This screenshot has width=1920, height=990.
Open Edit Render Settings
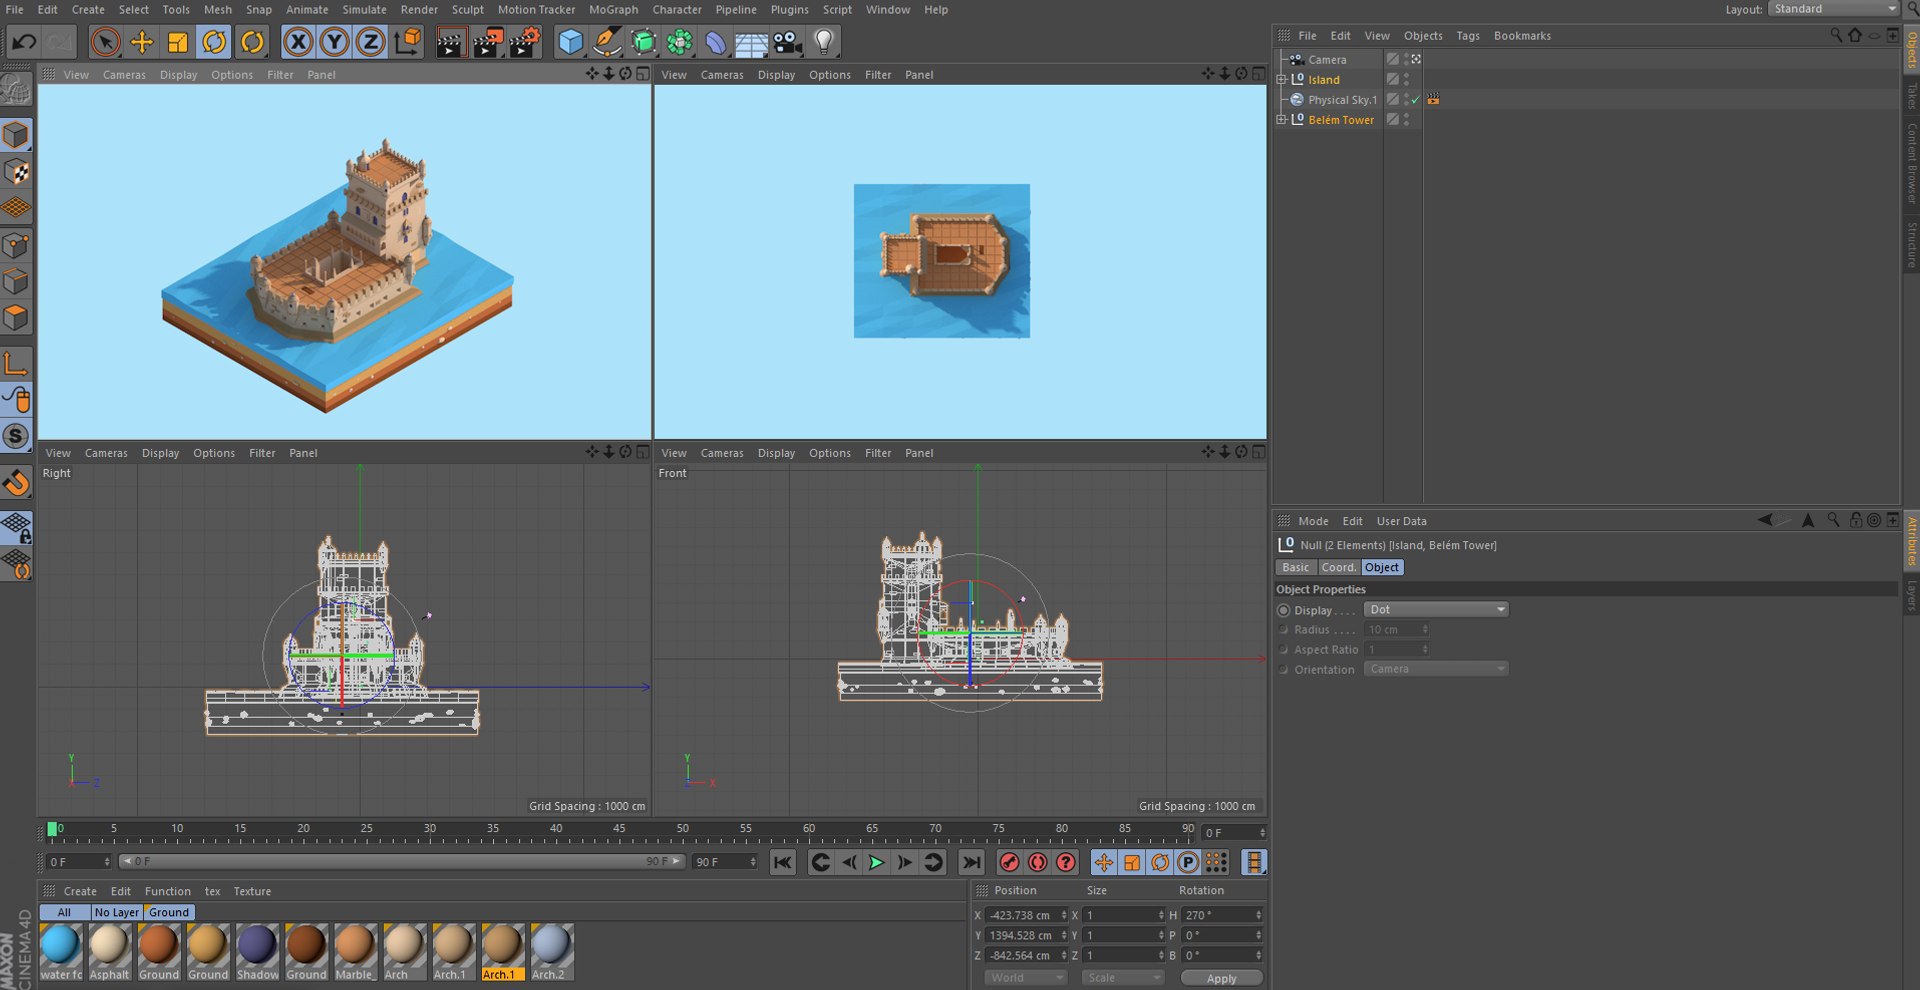click(525, 42)
